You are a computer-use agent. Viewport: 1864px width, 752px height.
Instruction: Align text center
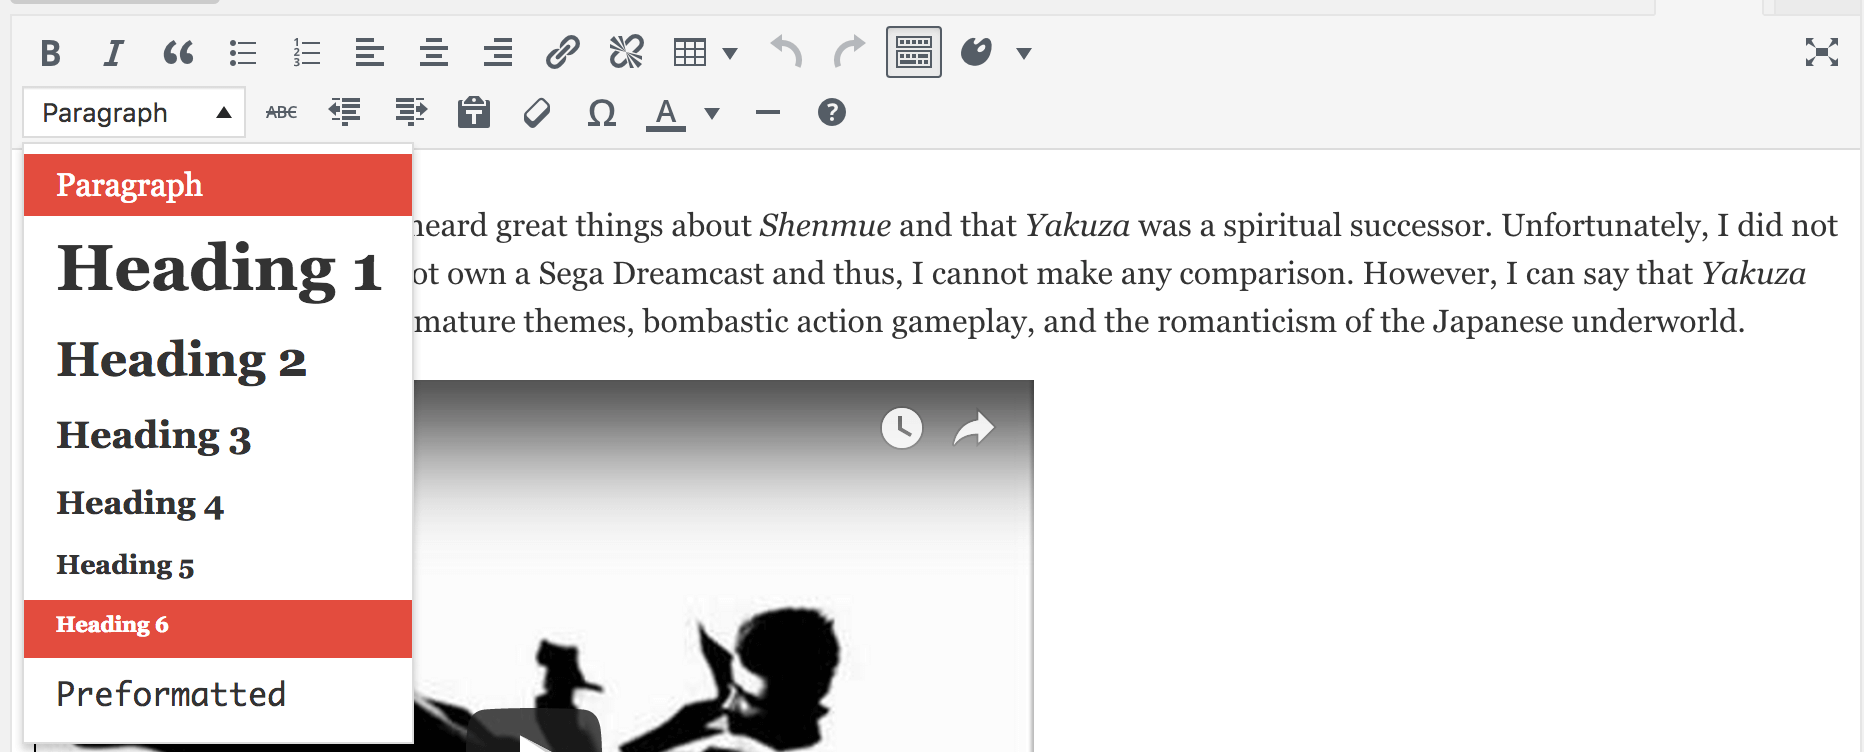434,52
